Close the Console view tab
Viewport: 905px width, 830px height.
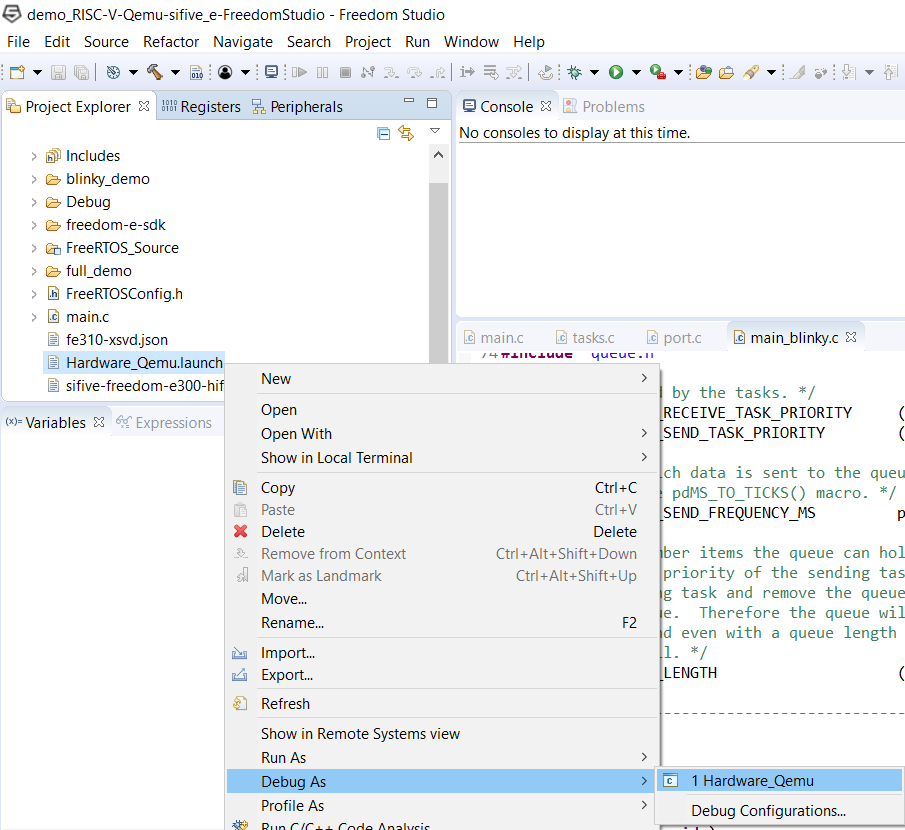tap(546, 106)
